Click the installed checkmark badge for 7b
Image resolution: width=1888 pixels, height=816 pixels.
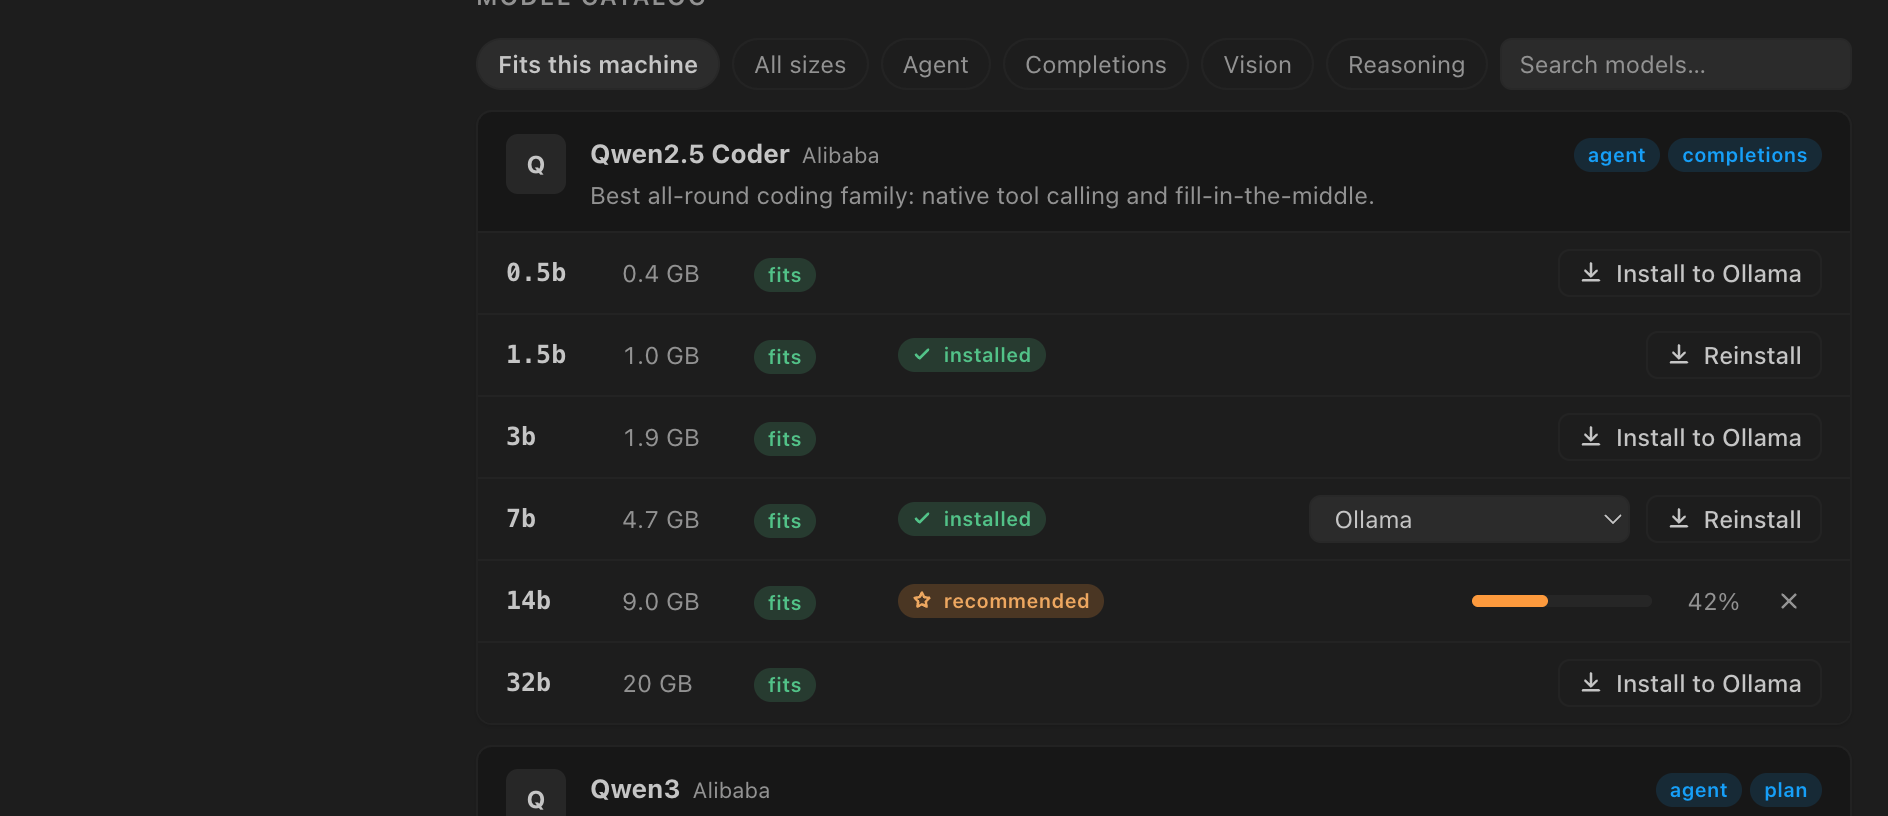972,519
